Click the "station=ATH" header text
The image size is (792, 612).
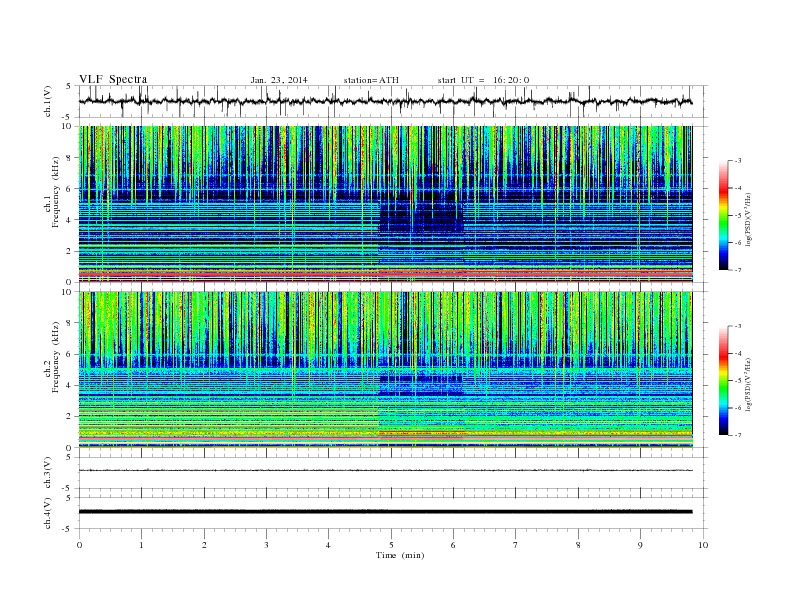coord(371,80)
